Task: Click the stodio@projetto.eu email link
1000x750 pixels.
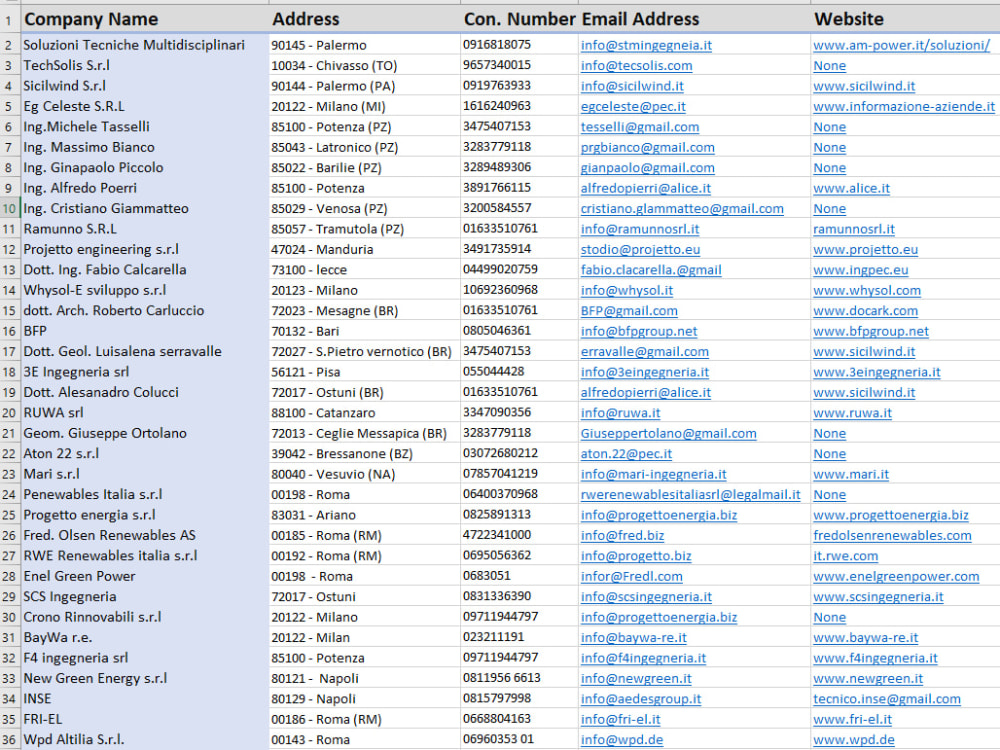Action: pos(640,249)
